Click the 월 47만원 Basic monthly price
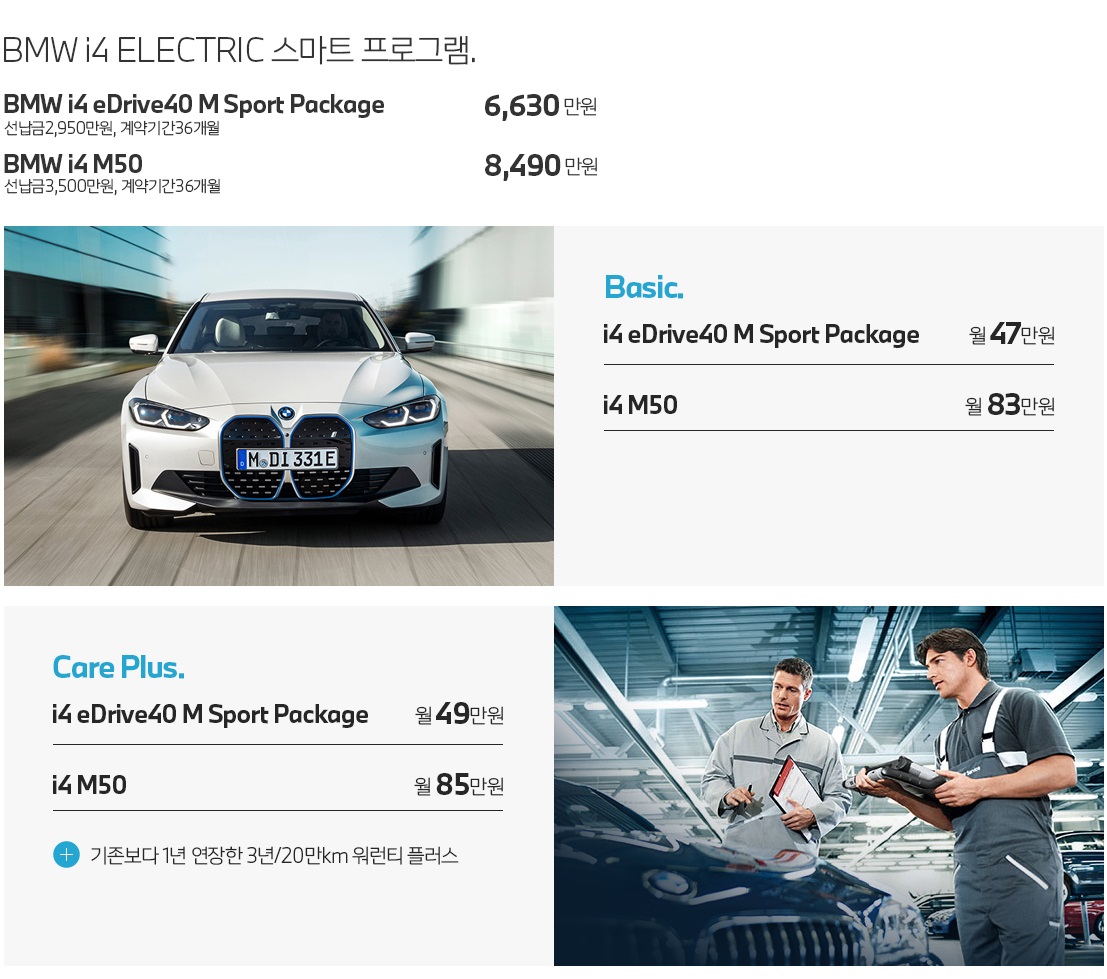 tap(1012, 334)
